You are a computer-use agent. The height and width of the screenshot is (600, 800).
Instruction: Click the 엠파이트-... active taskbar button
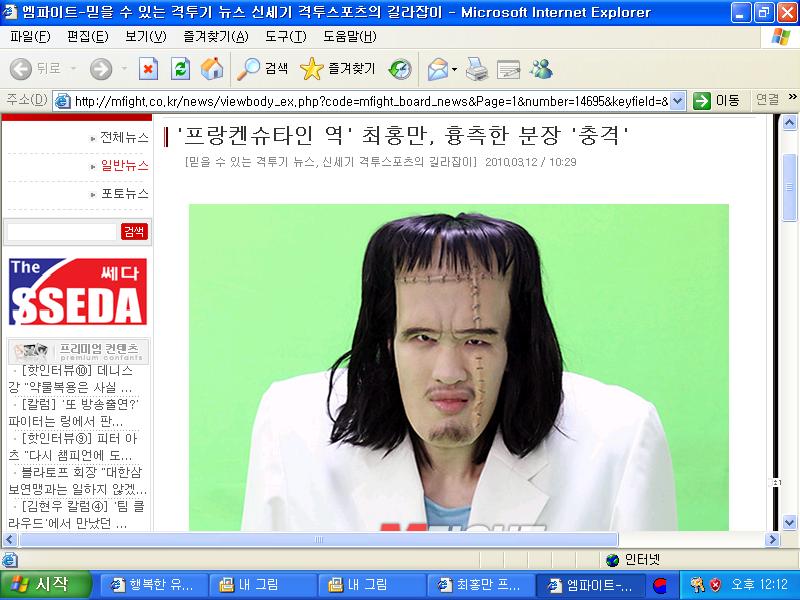pos(590,585)
